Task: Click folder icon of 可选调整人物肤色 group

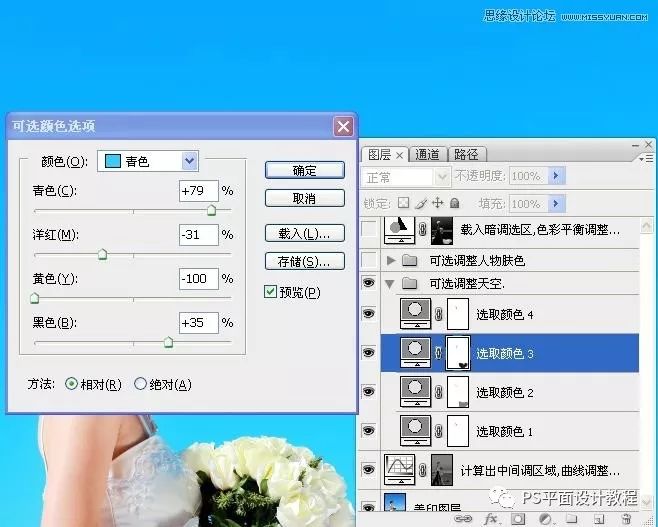Action: 409,261
